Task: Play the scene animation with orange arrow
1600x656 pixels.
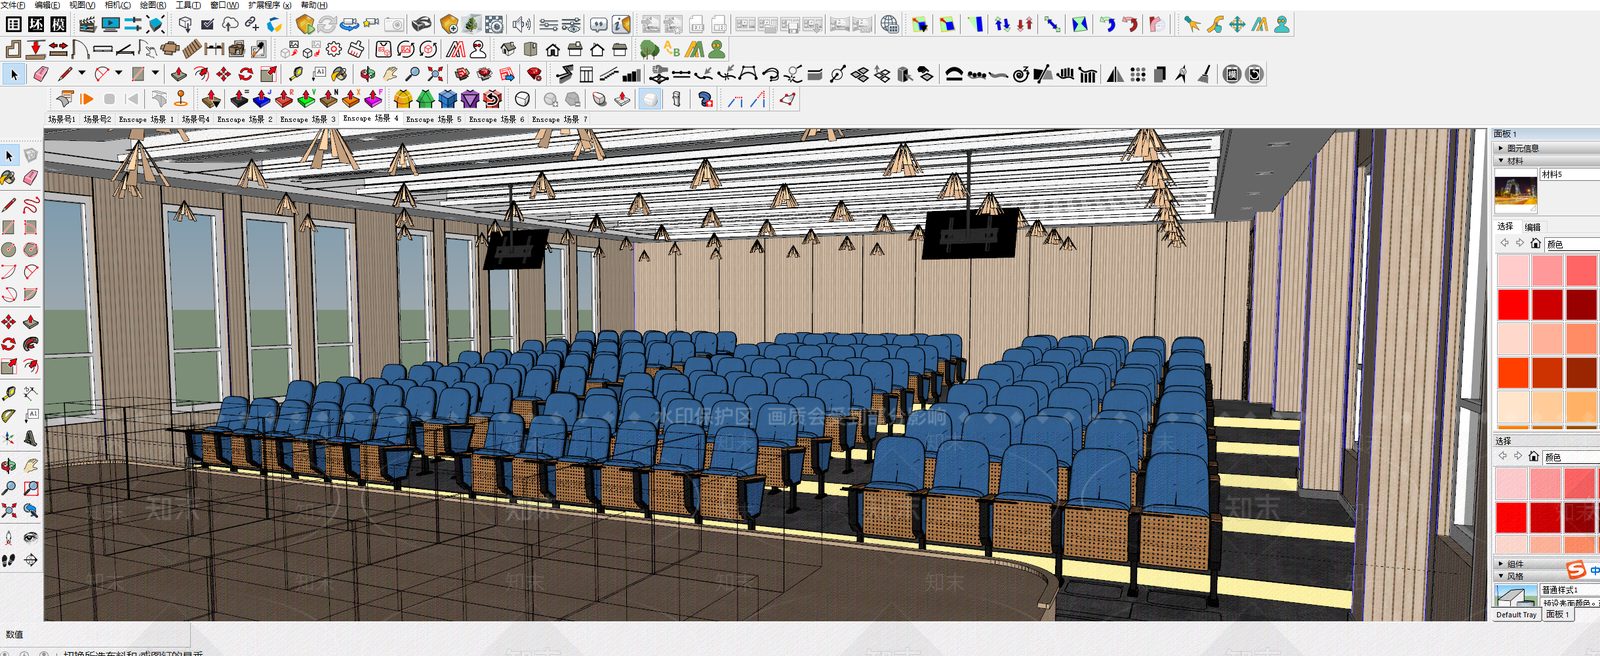Action: click(x=87, y=99)
